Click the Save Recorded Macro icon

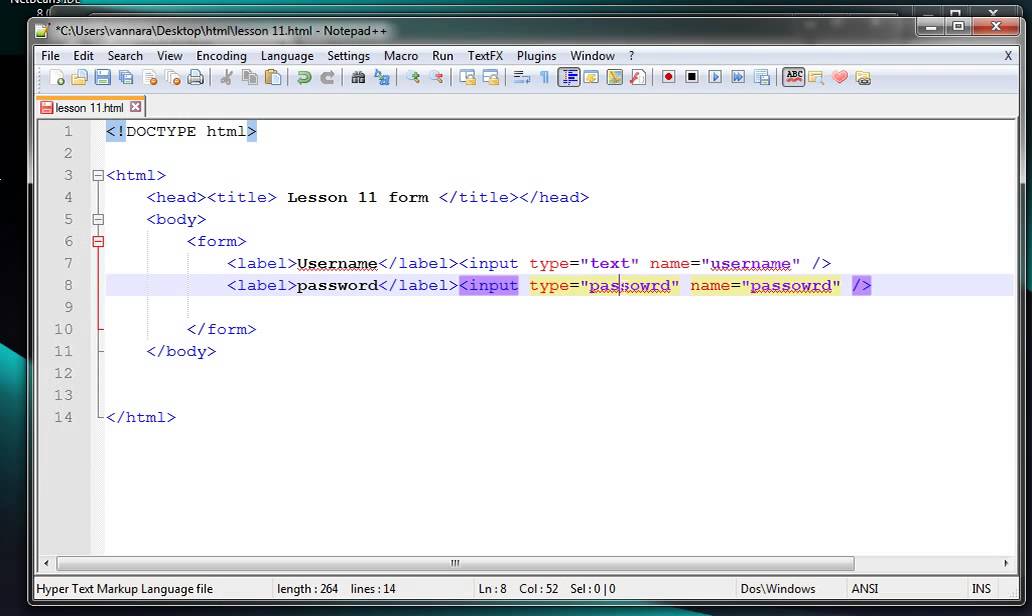[762, 78]
